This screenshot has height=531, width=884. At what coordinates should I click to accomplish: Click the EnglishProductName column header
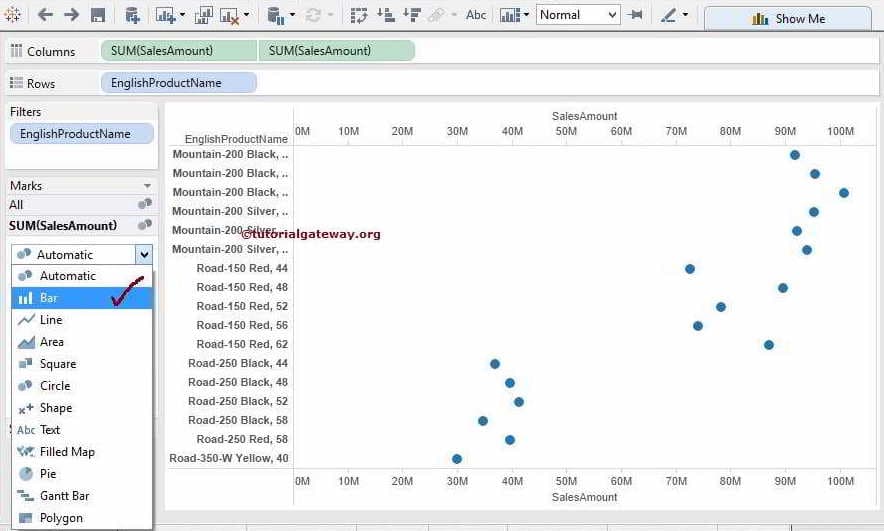(x=236, y=139)
